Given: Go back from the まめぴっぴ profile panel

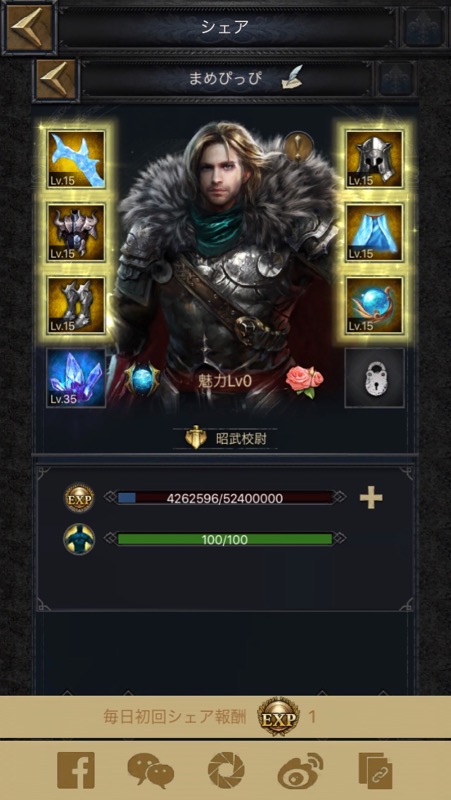Looking at the screenshot, I should (57, 80).
